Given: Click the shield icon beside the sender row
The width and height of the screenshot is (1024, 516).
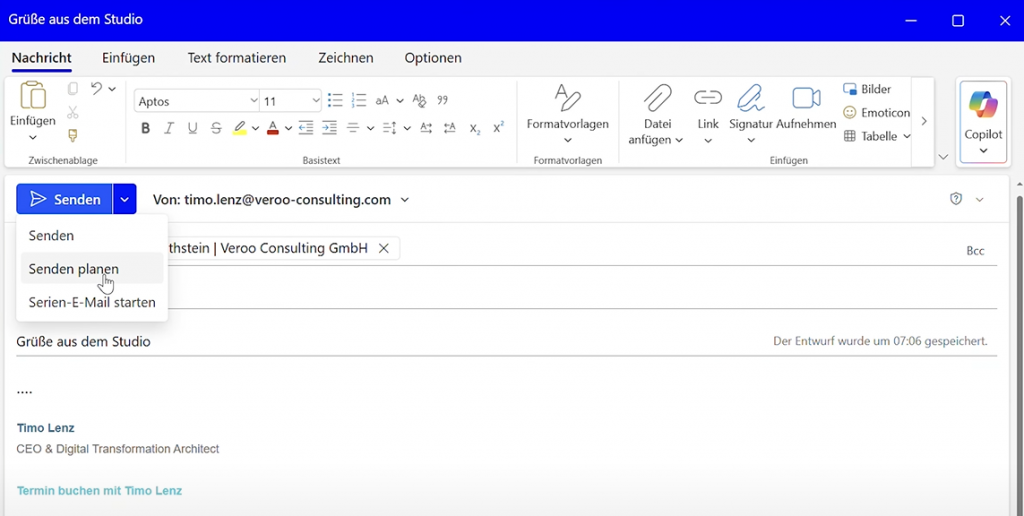Looking at the screenshot, I should [956, 199].
